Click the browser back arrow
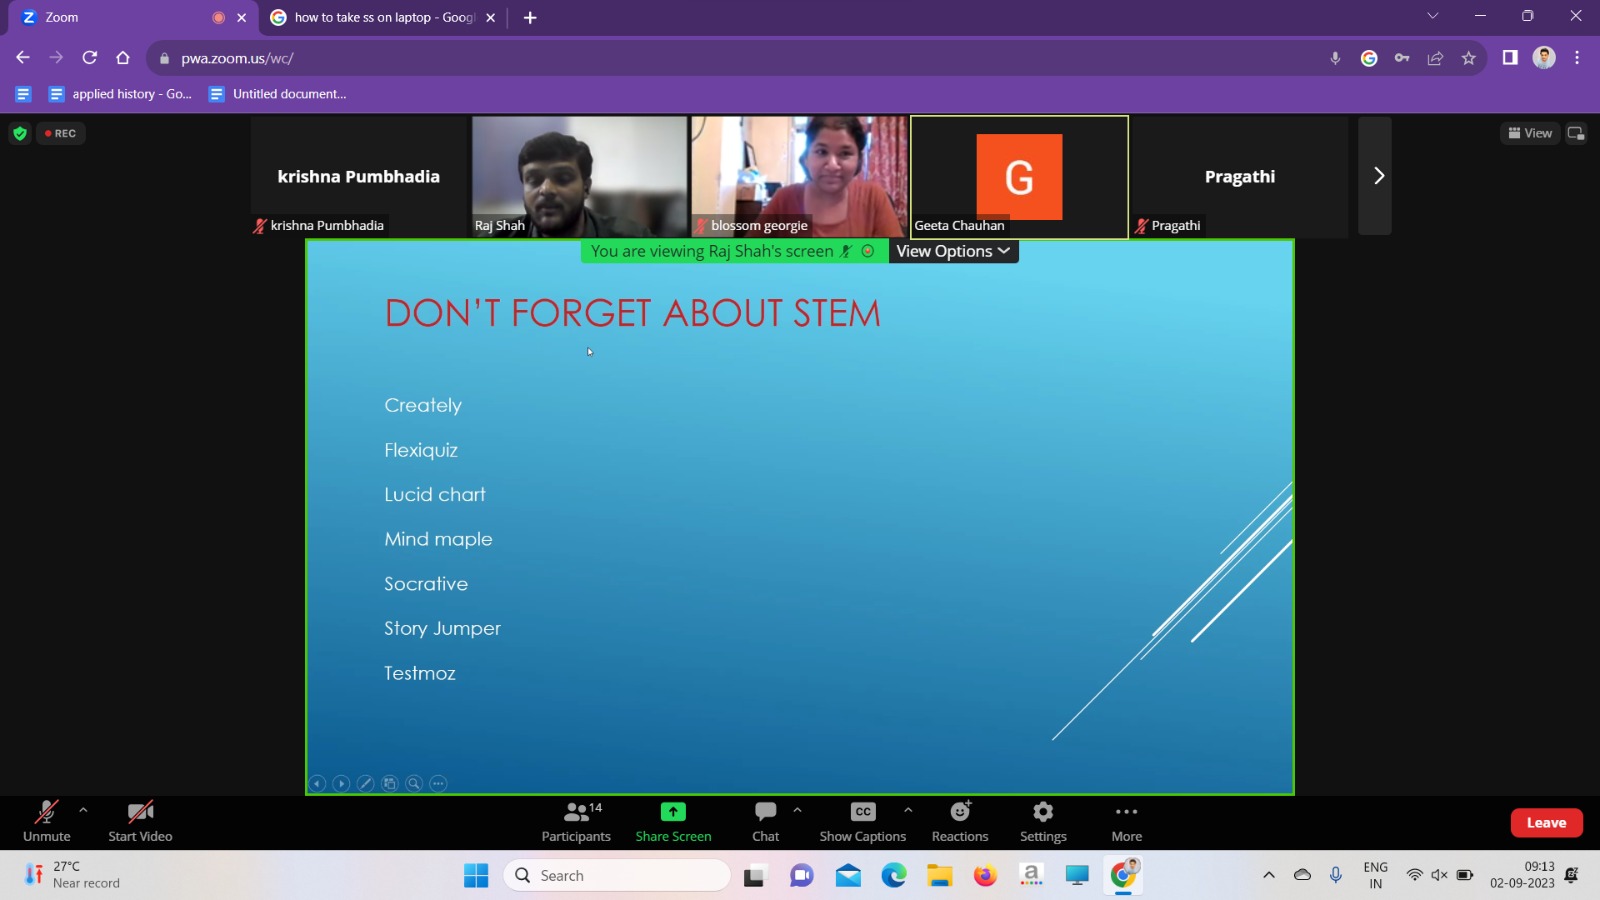 (23, 58)
